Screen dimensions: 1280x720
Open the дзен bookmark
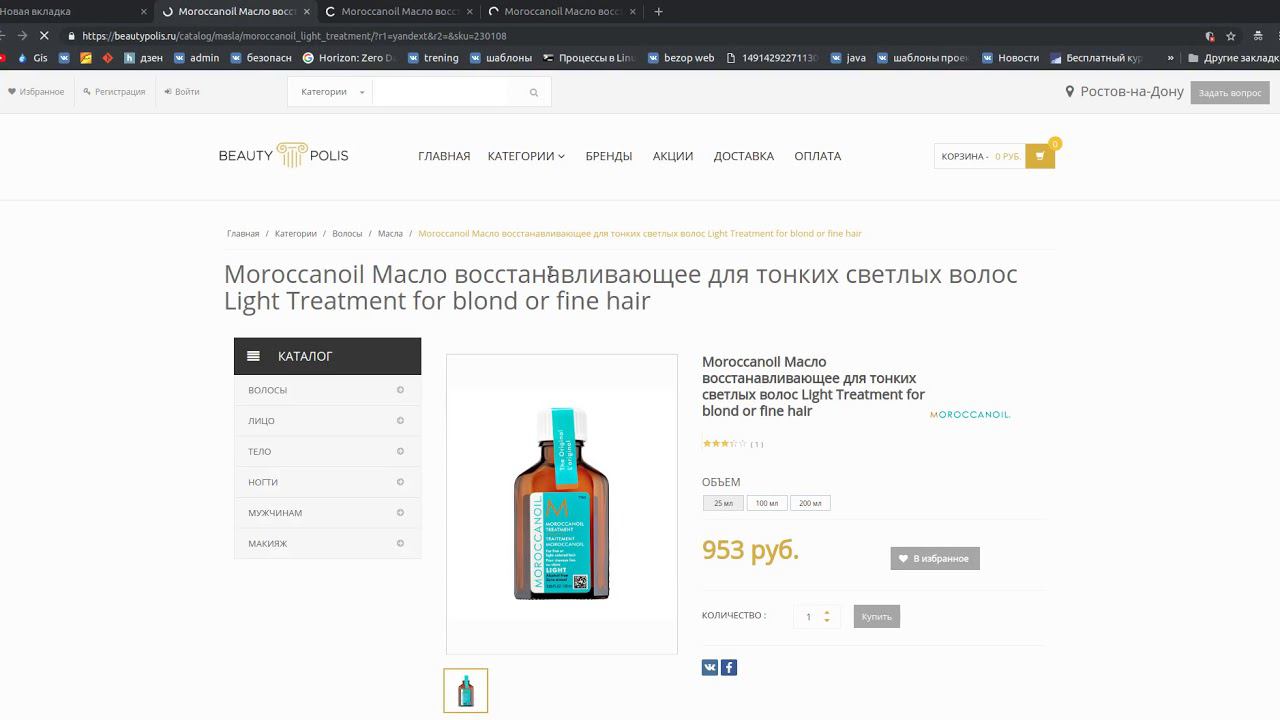click(x=143, y=58)
